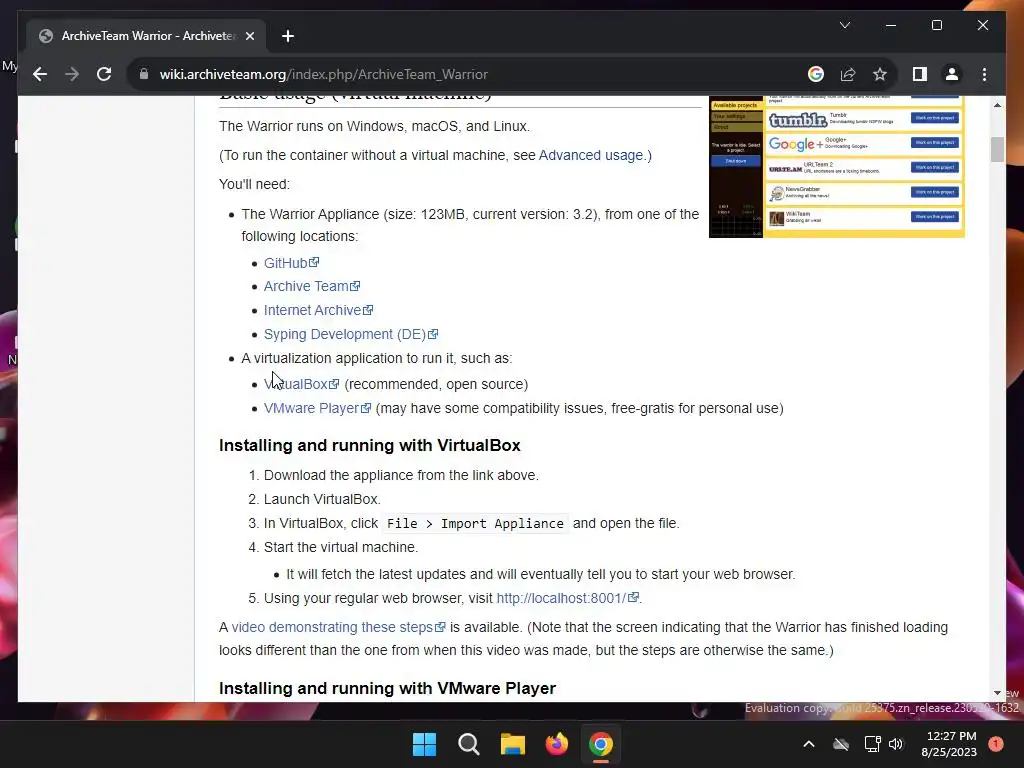Click the address bar URL

[x=323, y=74]
